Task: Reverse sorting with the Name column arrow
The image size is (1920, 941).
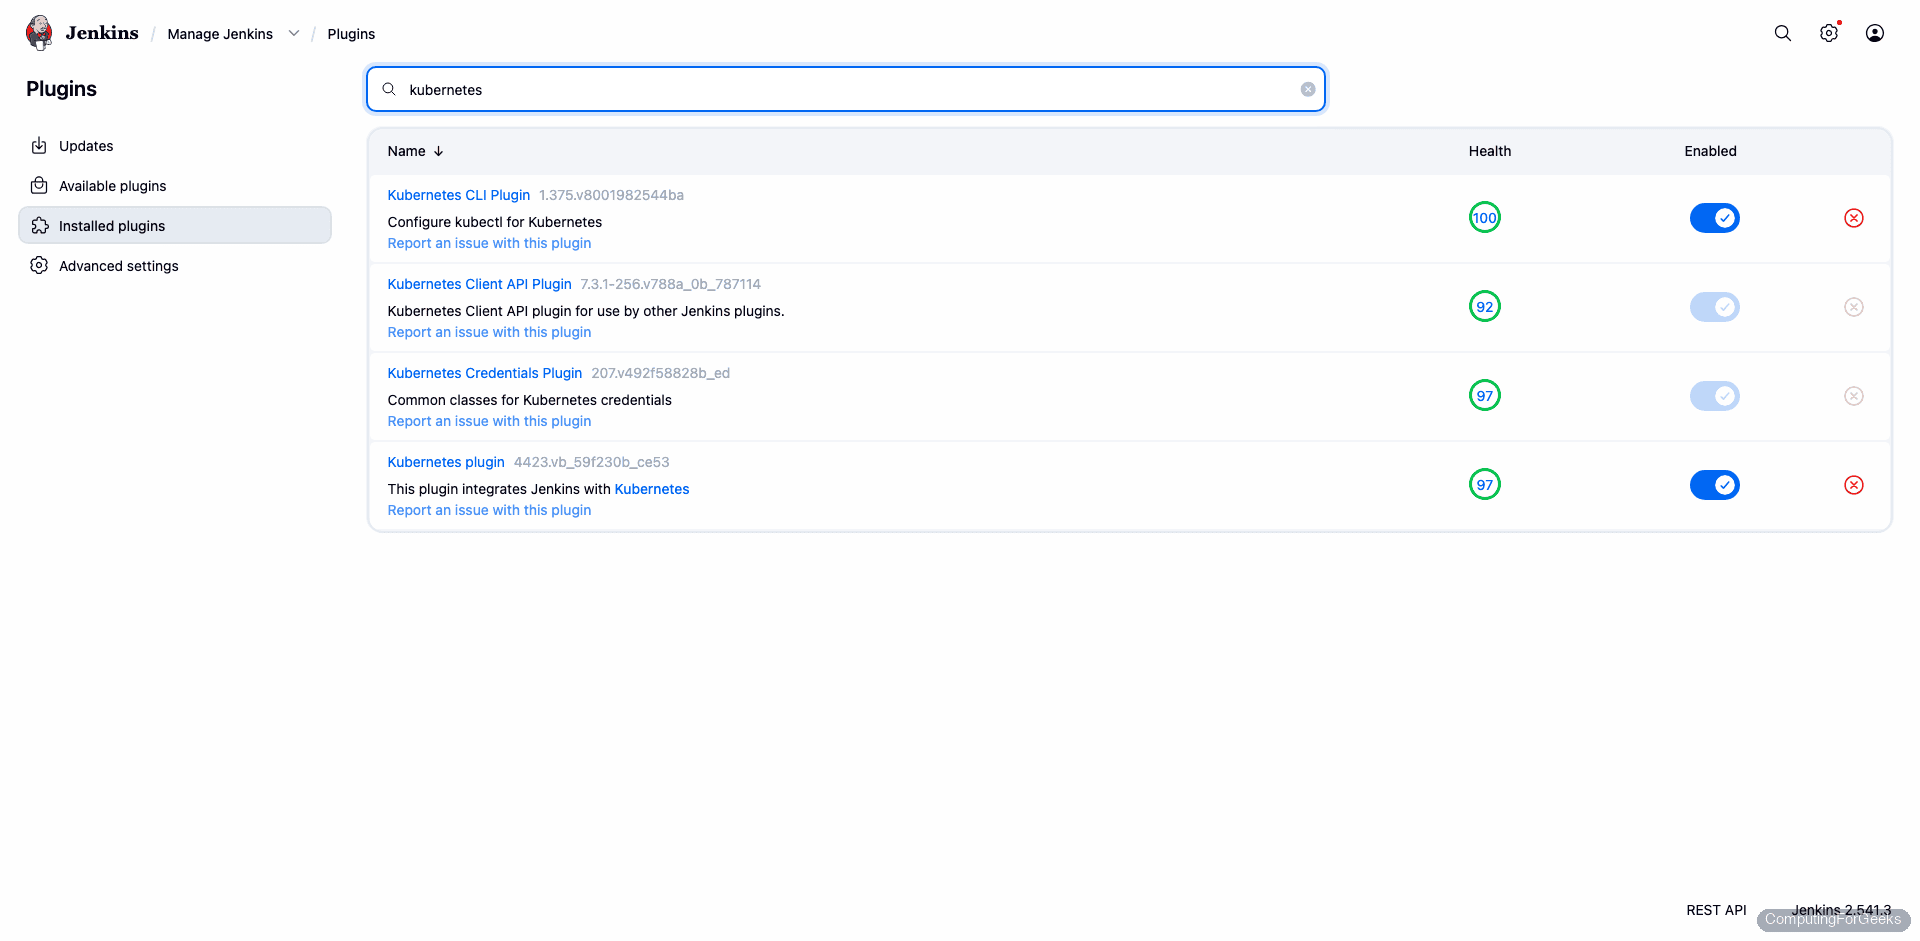Action: pos(438,151)
